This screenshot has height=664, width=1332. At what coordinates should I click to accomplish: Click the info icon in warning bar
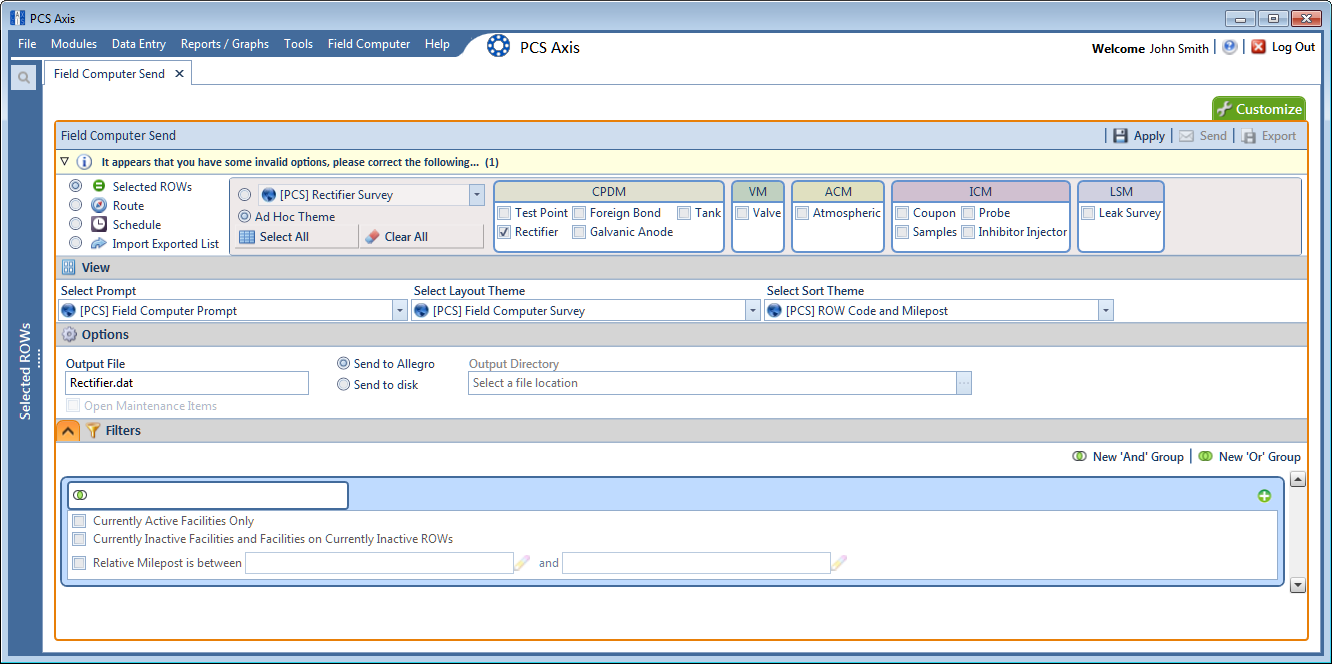pyautogui.click(x=85, y=162)
